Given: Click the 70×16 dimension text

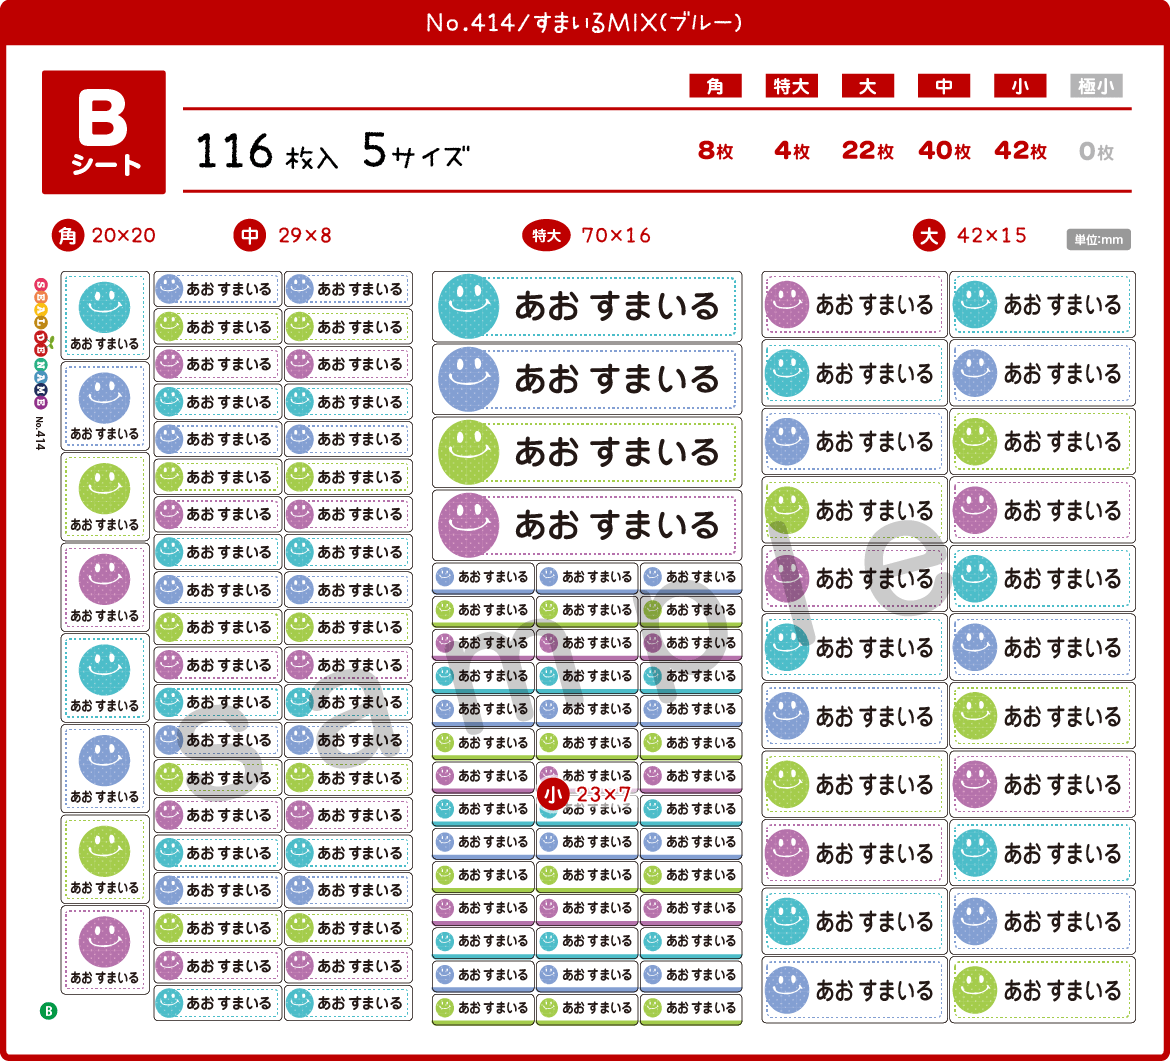Looking at the screenshot, I should 616,236.
